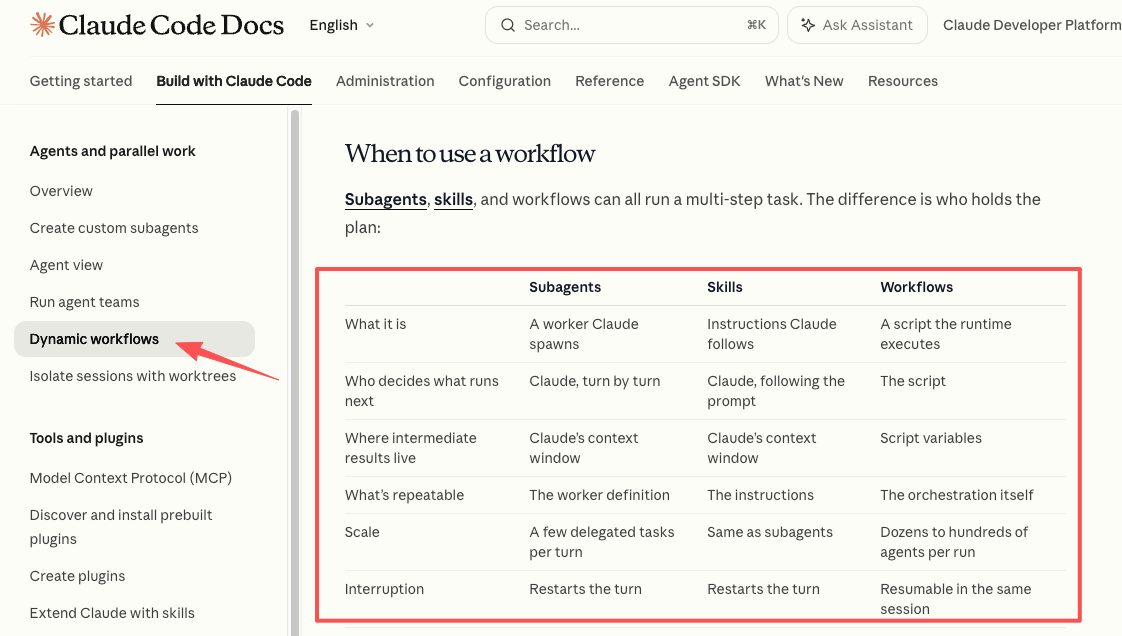Open the What's New tab
This screenshot has width=1122, height=636.
tap(804, 81)
